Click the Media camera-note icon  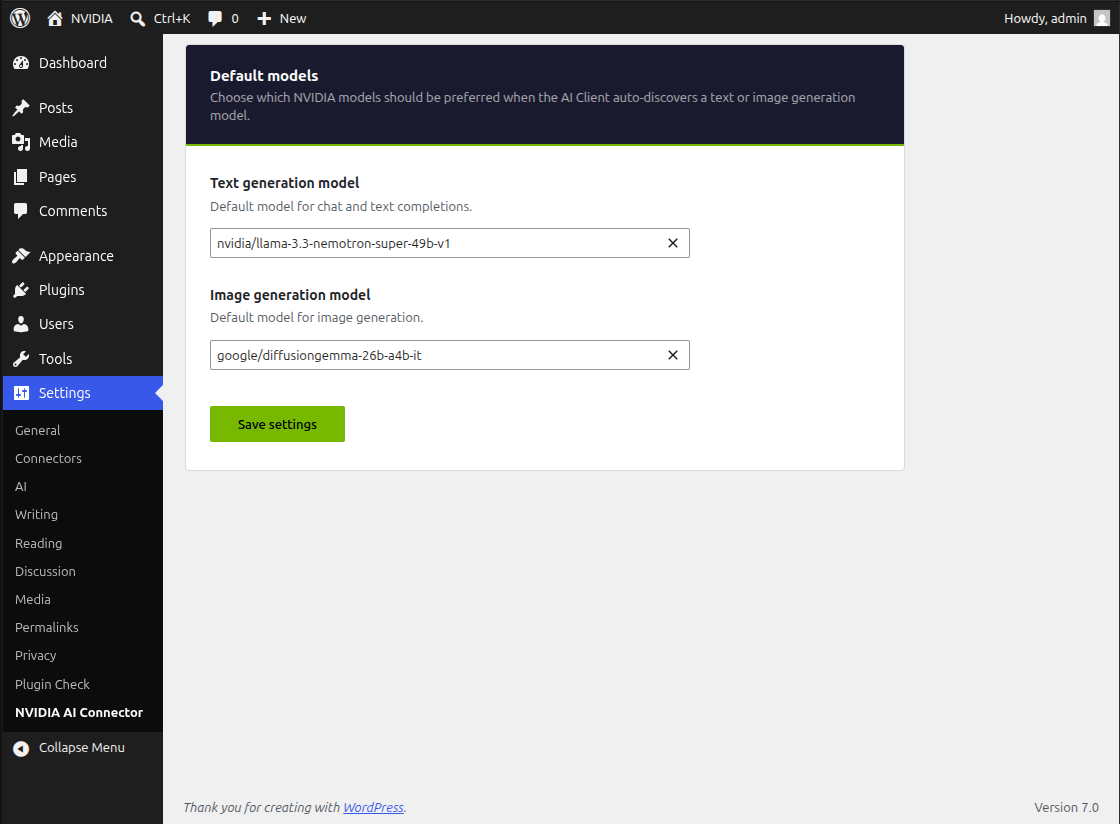[x=21, y=142]
